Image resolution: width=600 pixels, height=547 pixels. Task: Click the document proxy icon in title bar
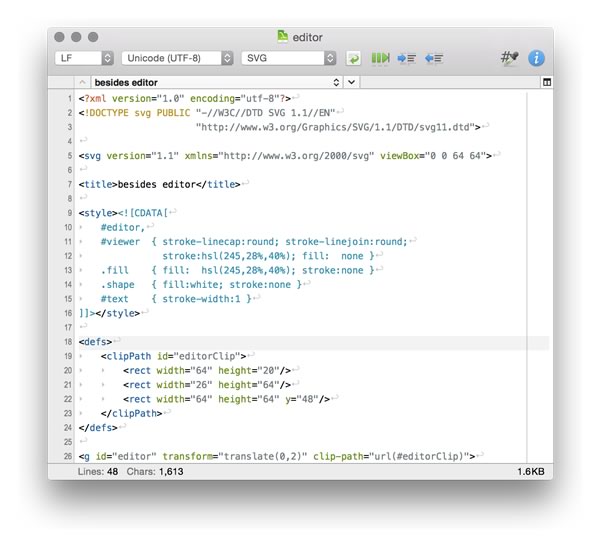click(x=283, y=37)
